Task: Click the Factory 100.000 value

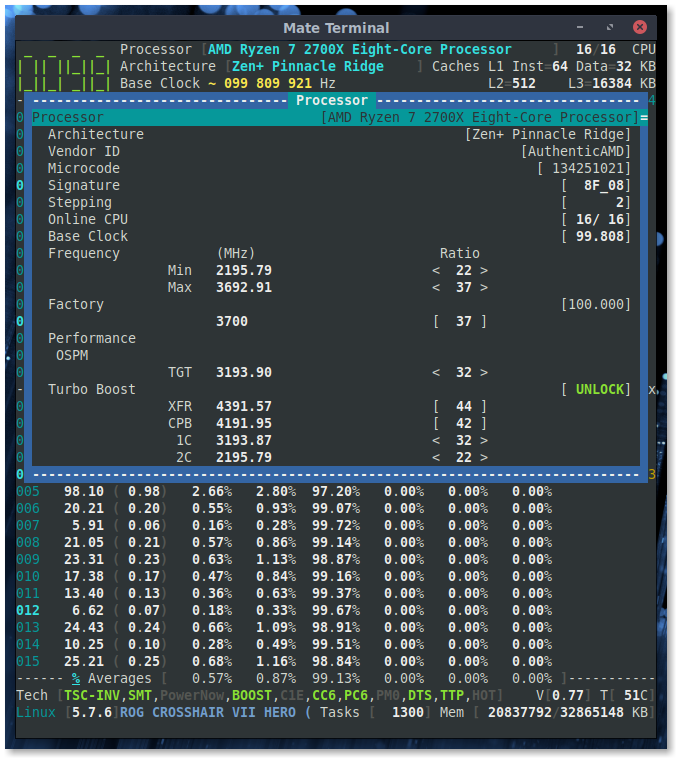Action: [596, 305]
